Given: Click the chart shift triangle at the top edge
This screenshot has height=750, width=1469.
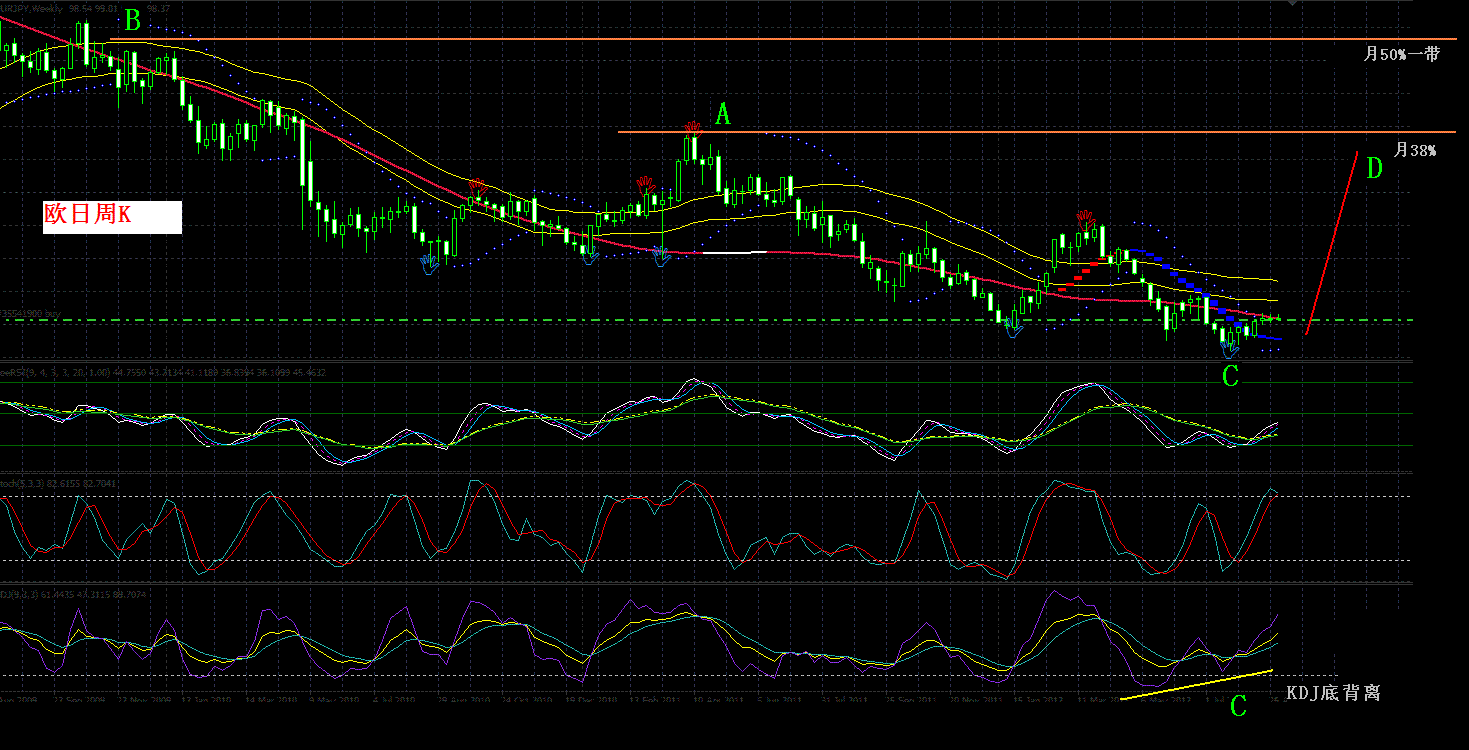Looking at the screenshot, I should point(1292,4).
